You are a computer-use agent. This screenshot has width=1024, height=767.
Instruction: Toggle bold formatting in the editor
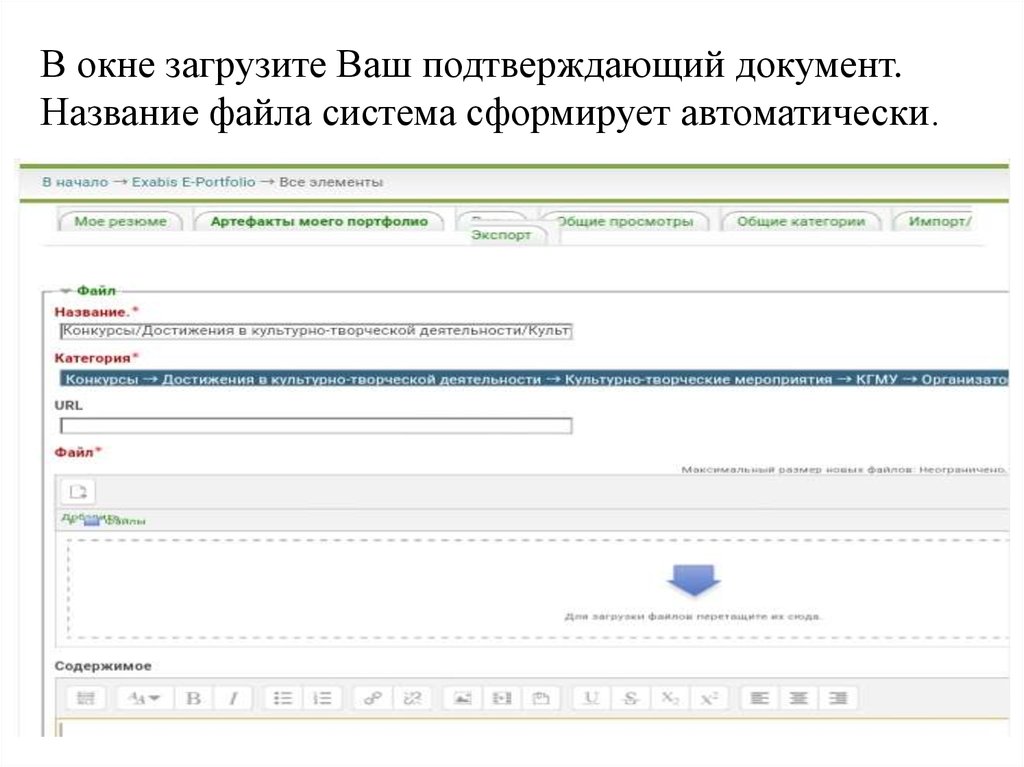194,698
